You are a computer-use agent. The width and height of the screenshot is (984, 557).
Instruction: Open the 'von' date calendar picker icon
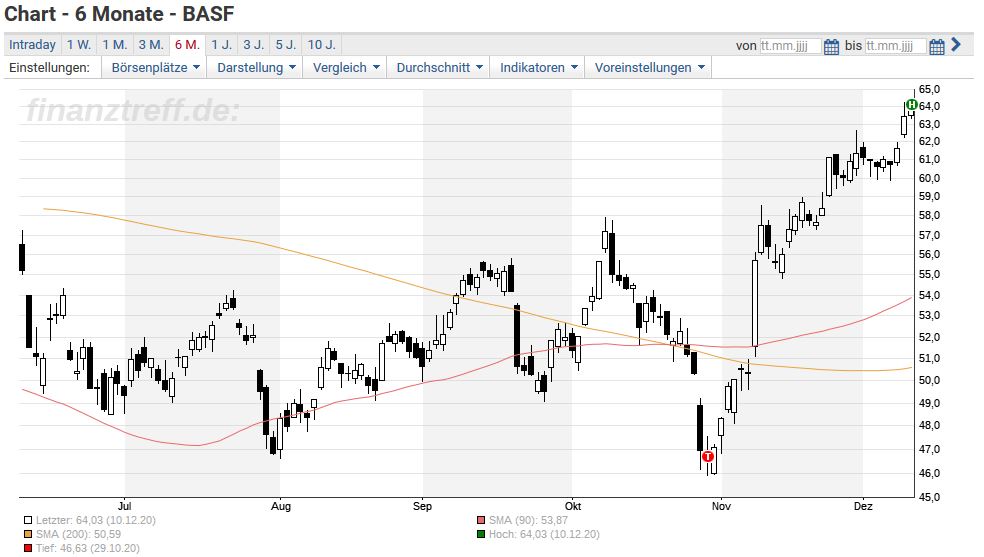click(x=831, y=46)
